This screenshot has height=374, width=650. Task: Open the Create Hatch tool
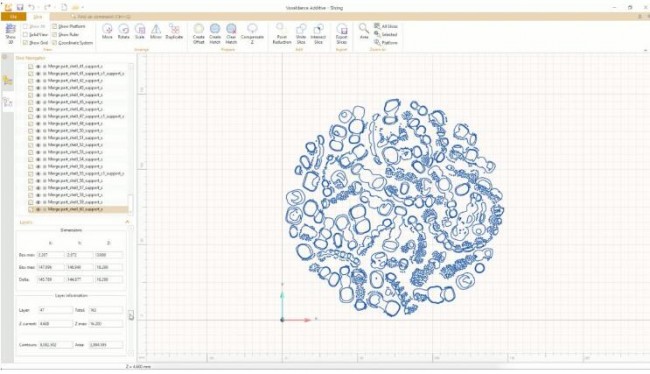(x=215, y=34)
